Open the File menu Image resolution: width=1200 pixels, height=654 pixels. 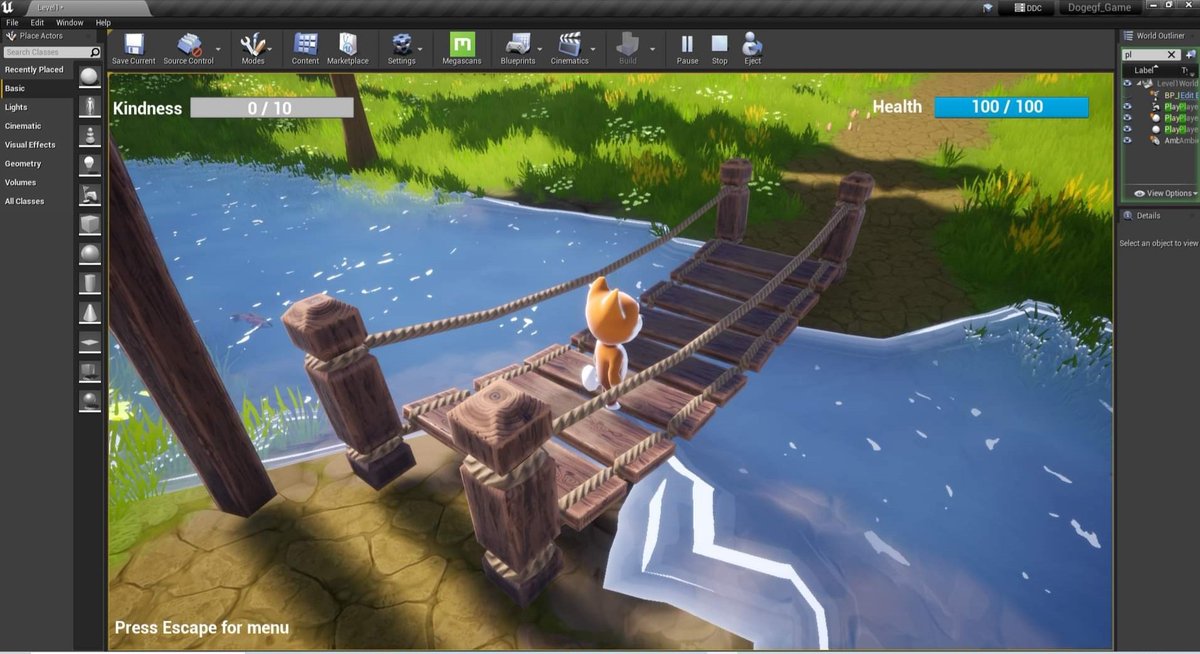pos(12,22)
